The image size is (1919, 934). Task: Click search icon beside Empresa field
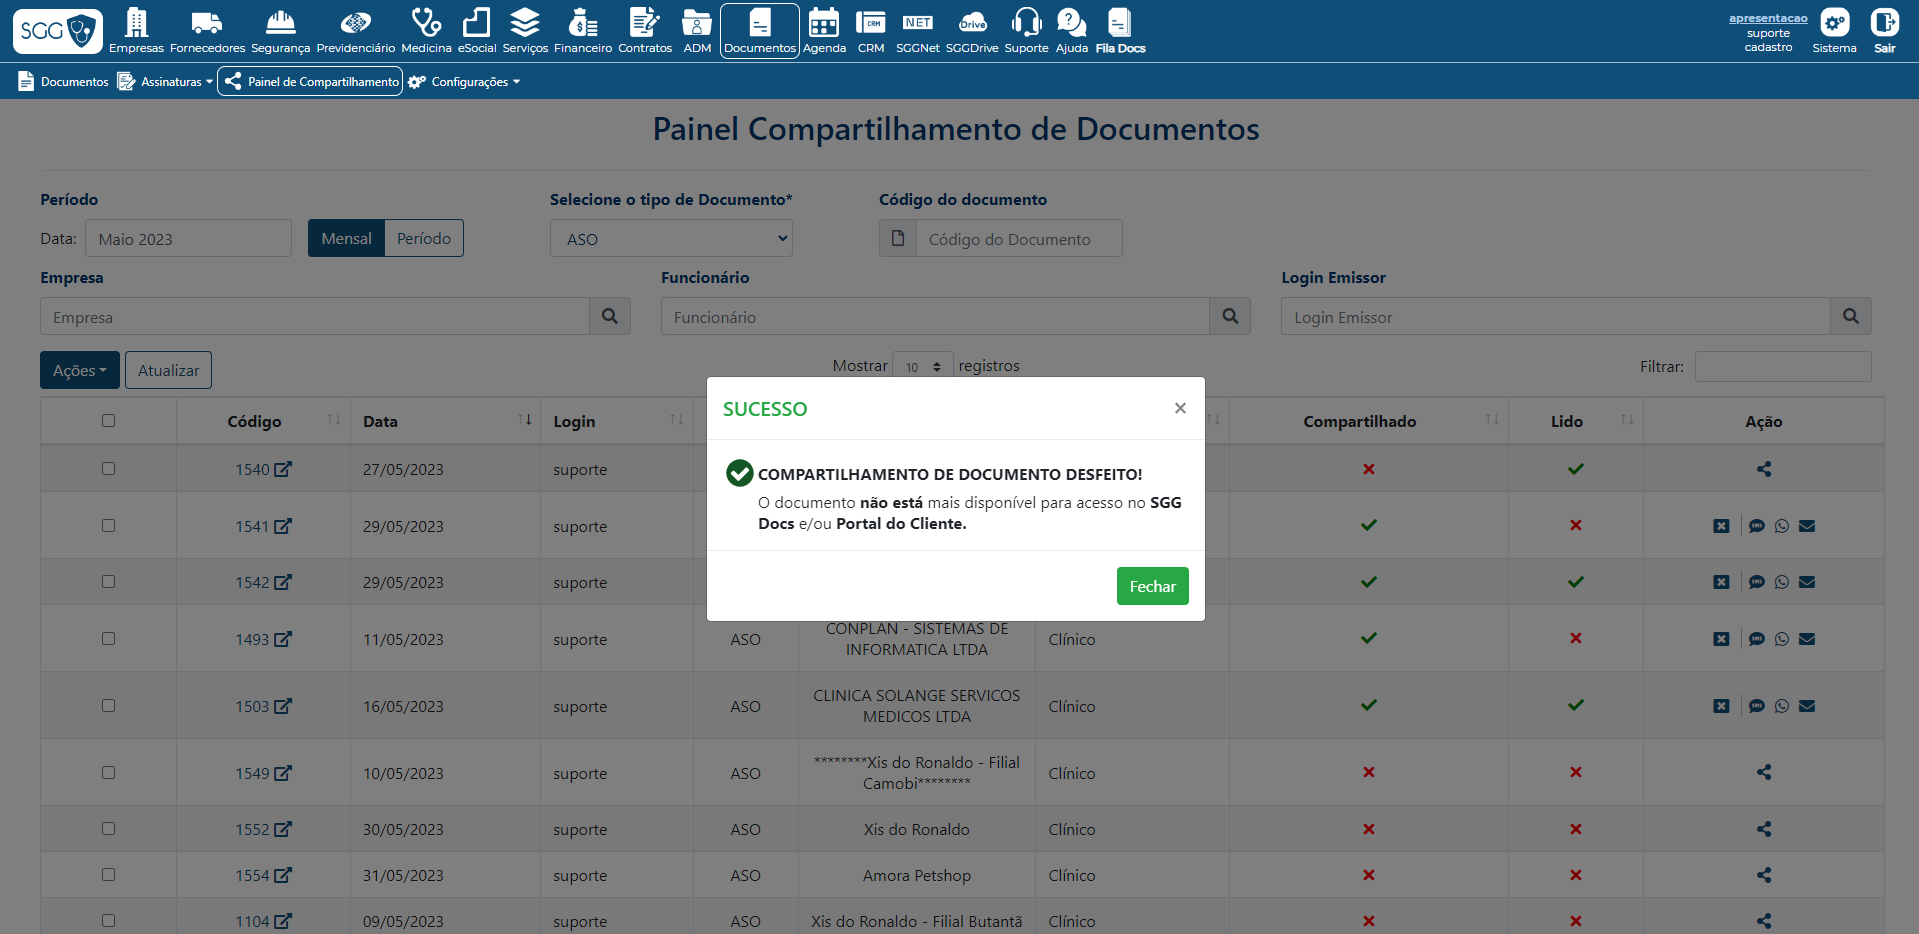click(x=609, y=317)
